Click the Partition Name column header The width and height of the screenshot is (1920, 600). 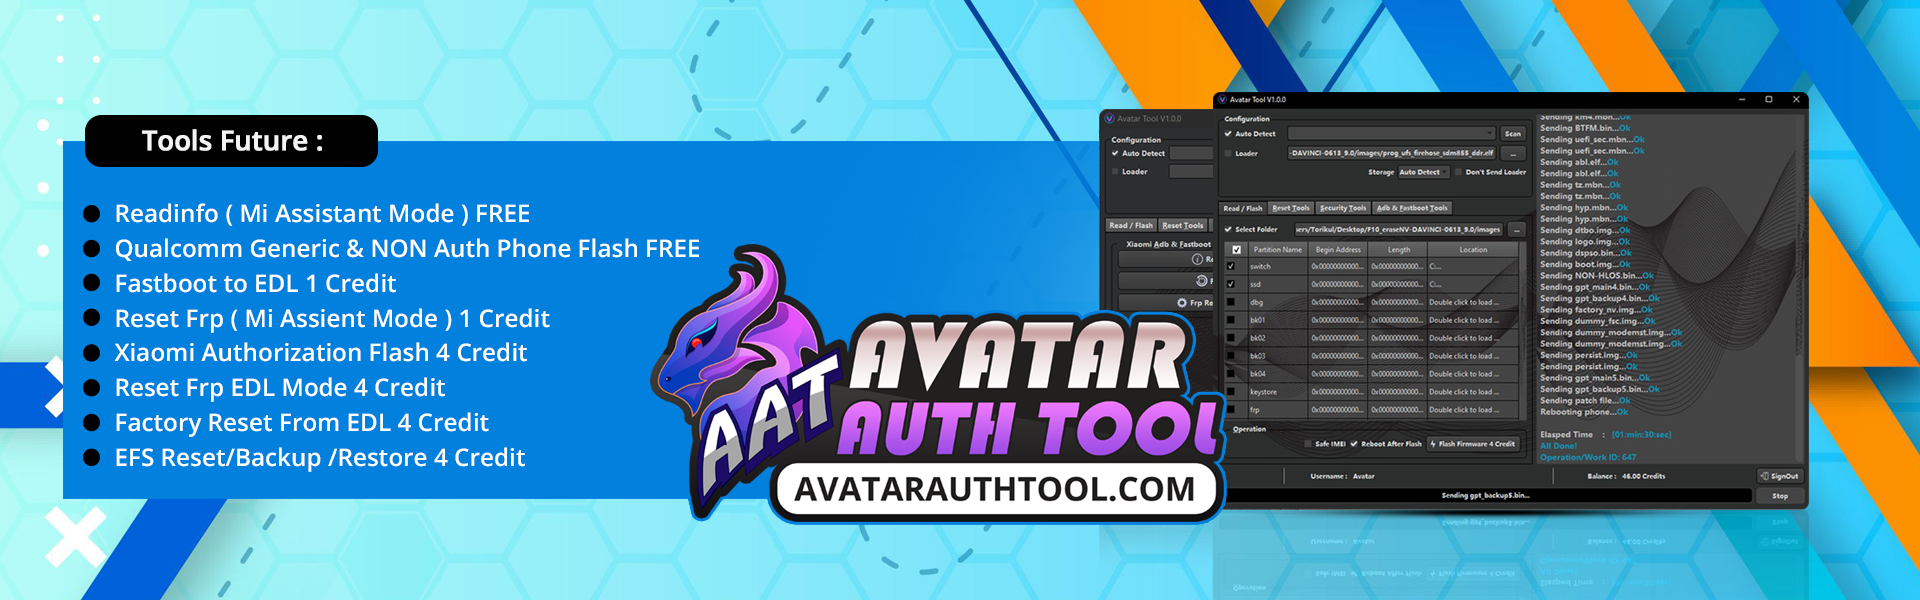(x=1278, y=250)
